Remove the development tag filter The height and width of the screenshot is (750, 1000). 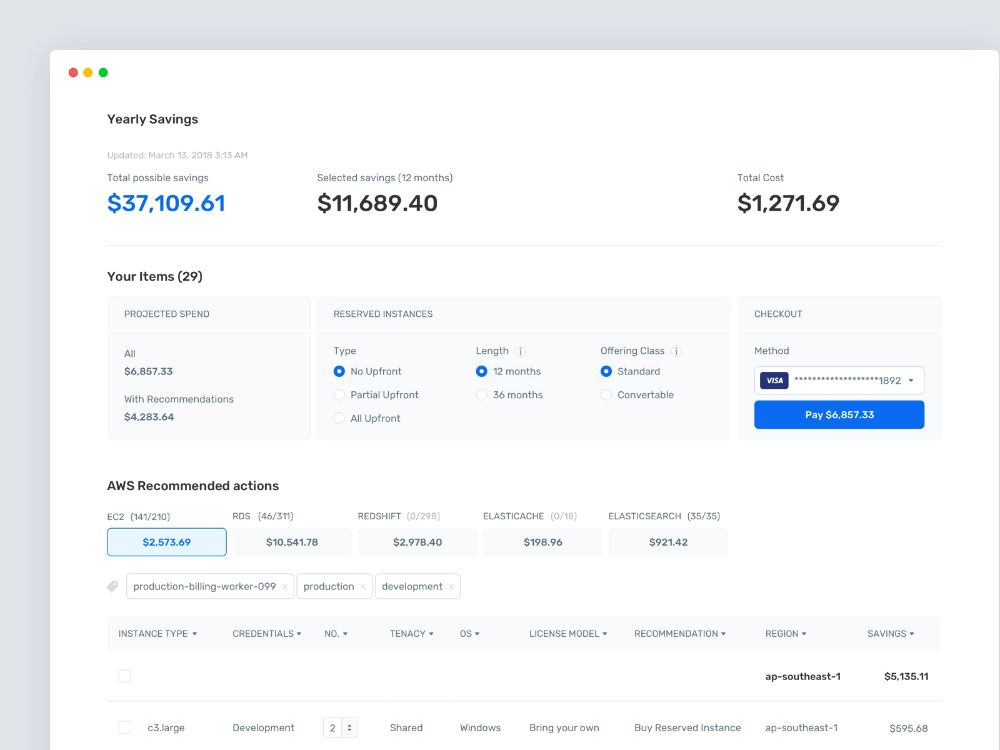pos(451,587)
